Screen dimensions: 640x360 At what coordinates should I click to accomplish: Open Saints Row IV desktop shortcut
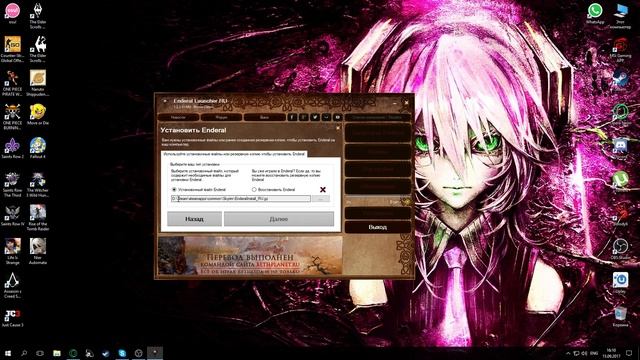click(x=12, y=216)
